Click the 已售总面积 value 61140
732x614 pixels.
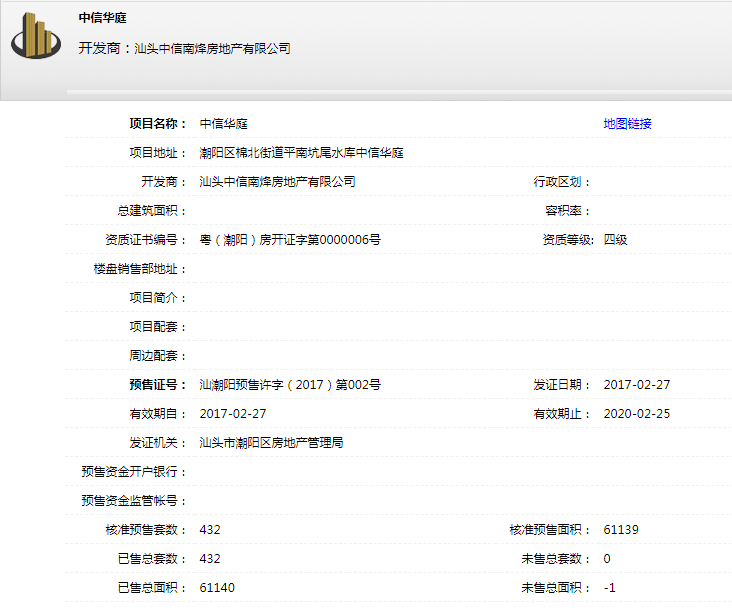pyautogui.click(x=217, y=588)
